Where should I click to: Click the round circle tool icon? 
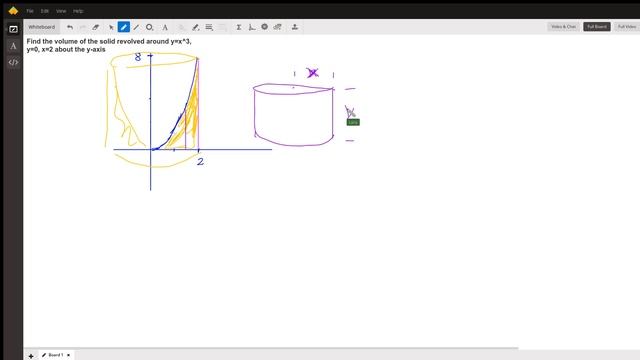[264, 27]
